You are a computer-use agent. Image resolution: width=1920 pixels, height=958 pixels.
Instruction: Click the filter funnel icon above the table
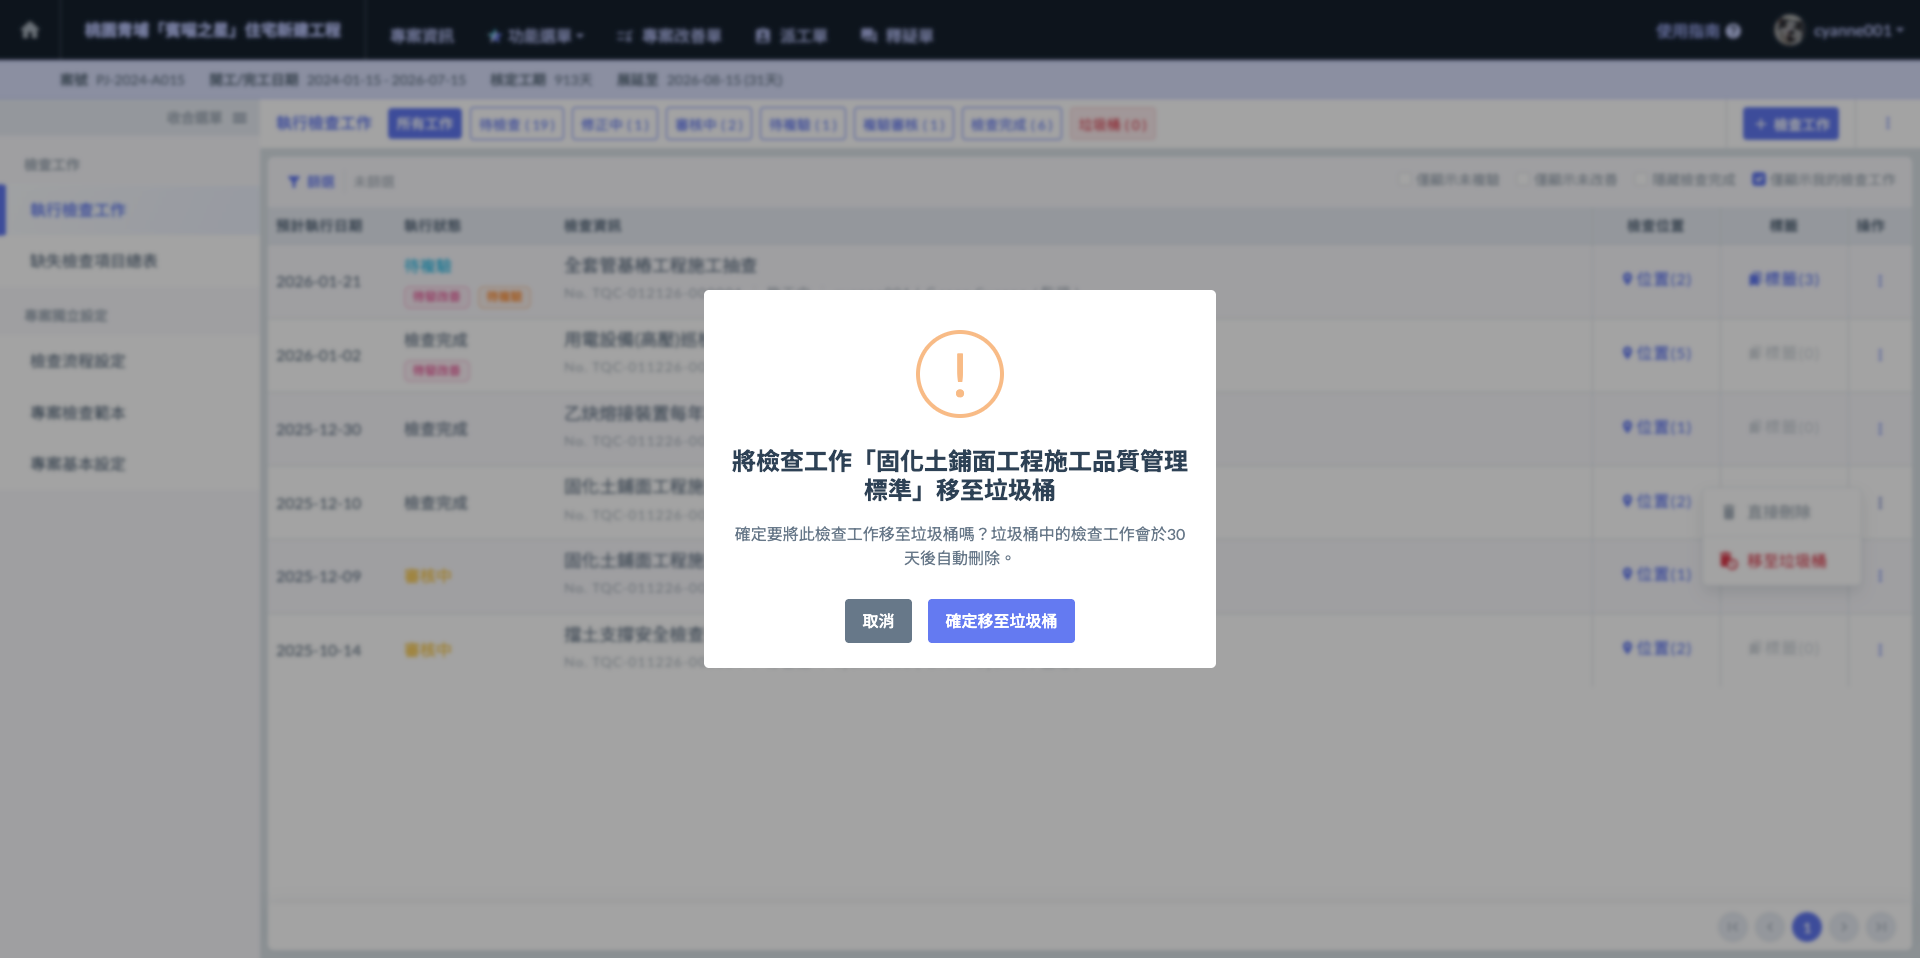tap(294, 182)
